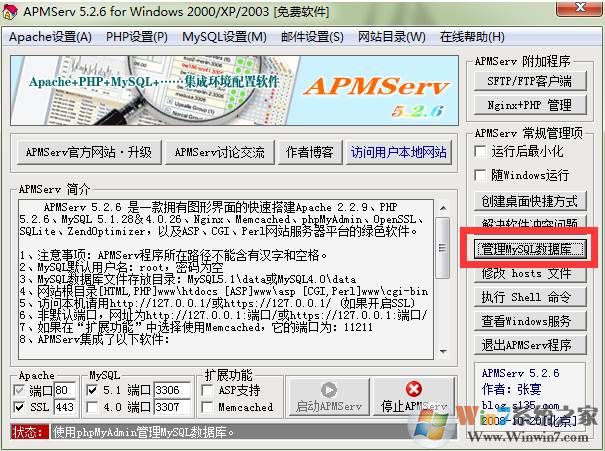Click the MySQL 4.0 port 3307 field
605x451 pixels.
(x=172, y=407)
